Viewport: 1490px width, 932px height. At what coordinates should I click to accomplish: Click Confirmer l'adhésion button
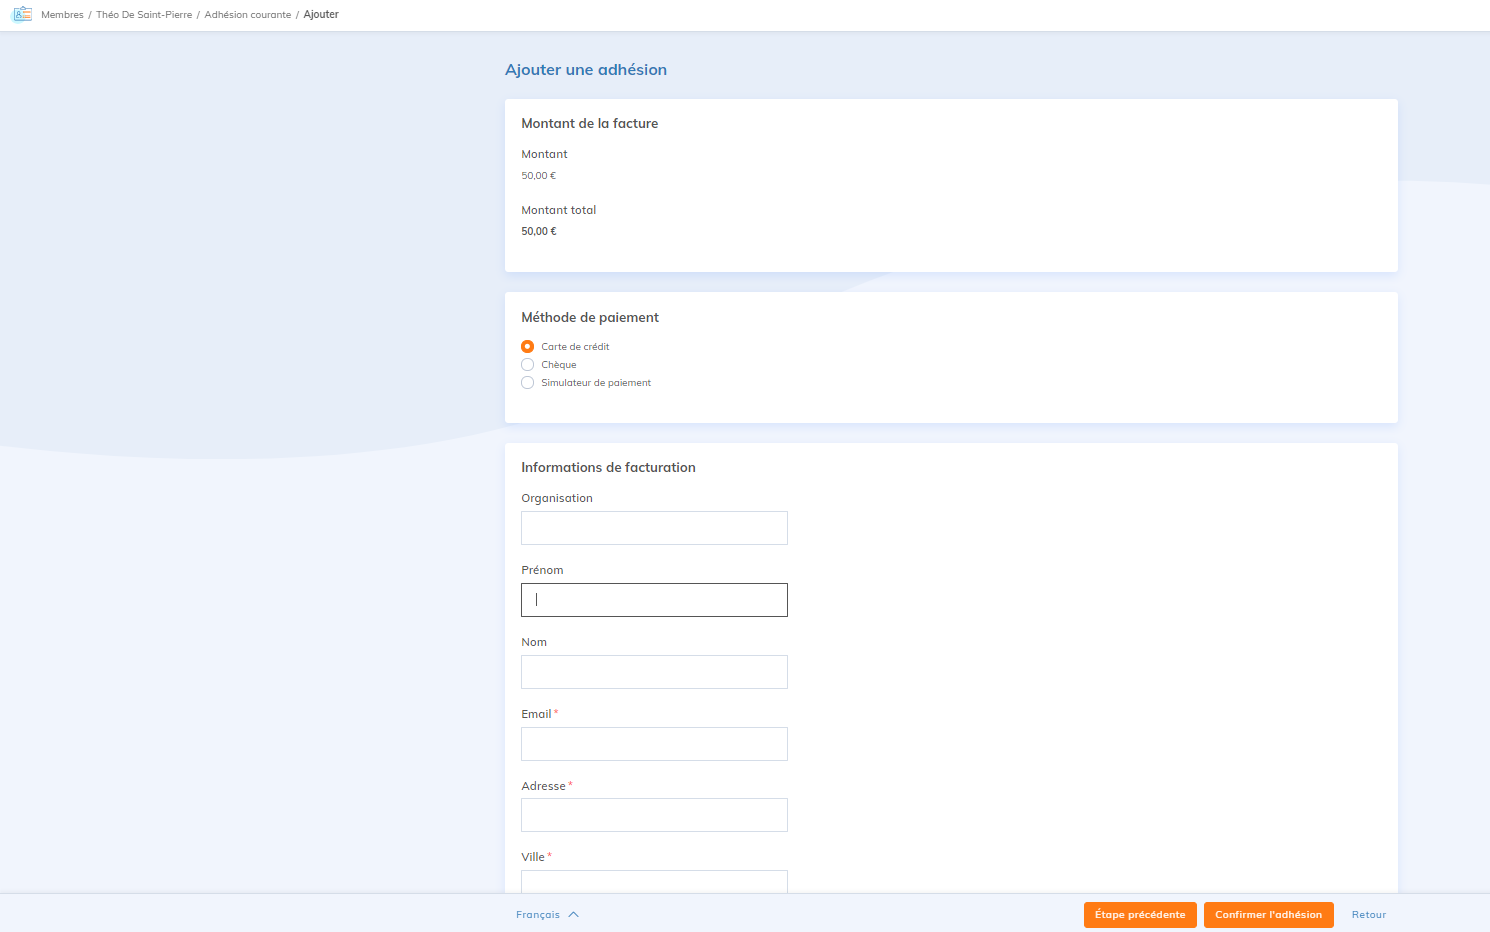coord(1268,915)
